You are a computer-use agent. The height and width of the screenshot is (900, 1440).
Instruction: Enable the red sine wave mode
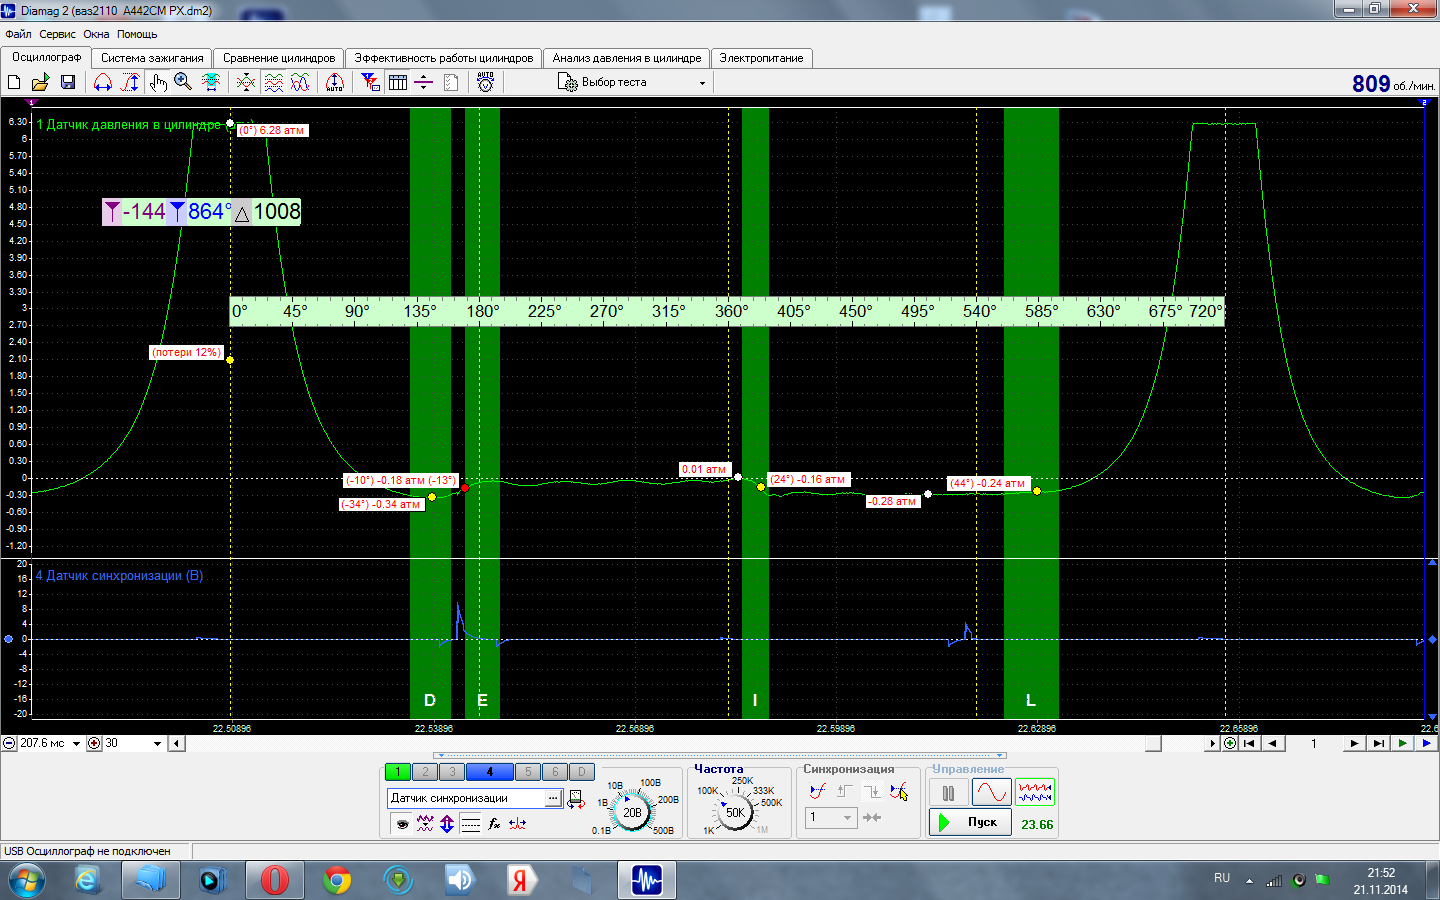991,793
